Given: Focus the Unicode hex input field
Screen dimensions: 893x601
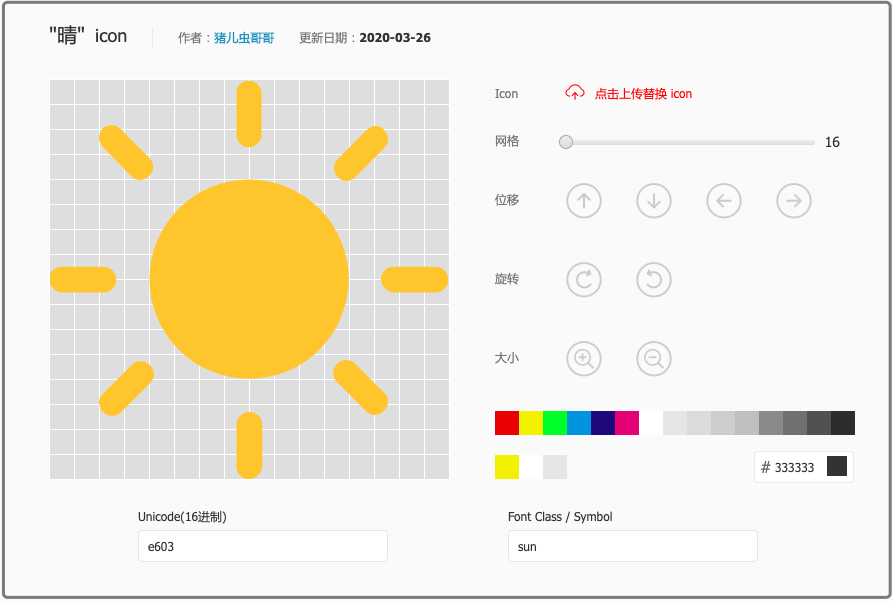Looking at the screenshot, I should [x=262, y=547].
